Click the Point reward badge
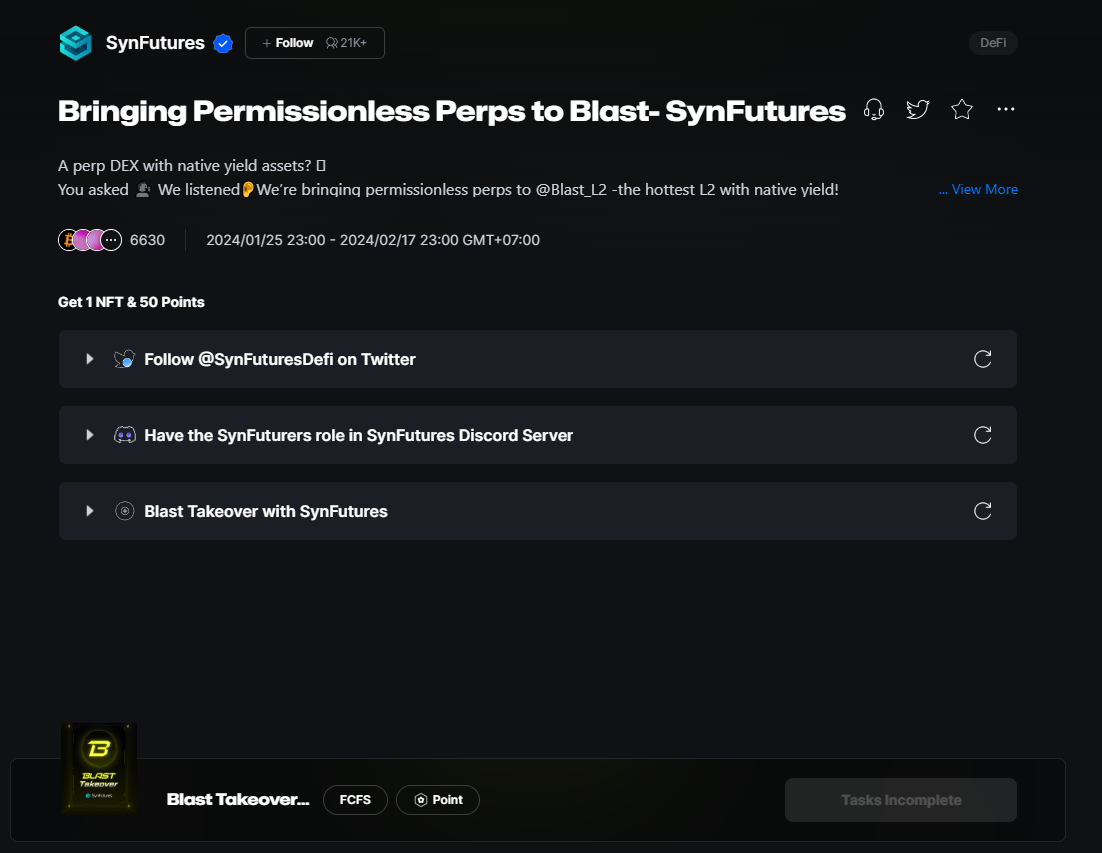The image size is (1102, 853). coord(438,800)
